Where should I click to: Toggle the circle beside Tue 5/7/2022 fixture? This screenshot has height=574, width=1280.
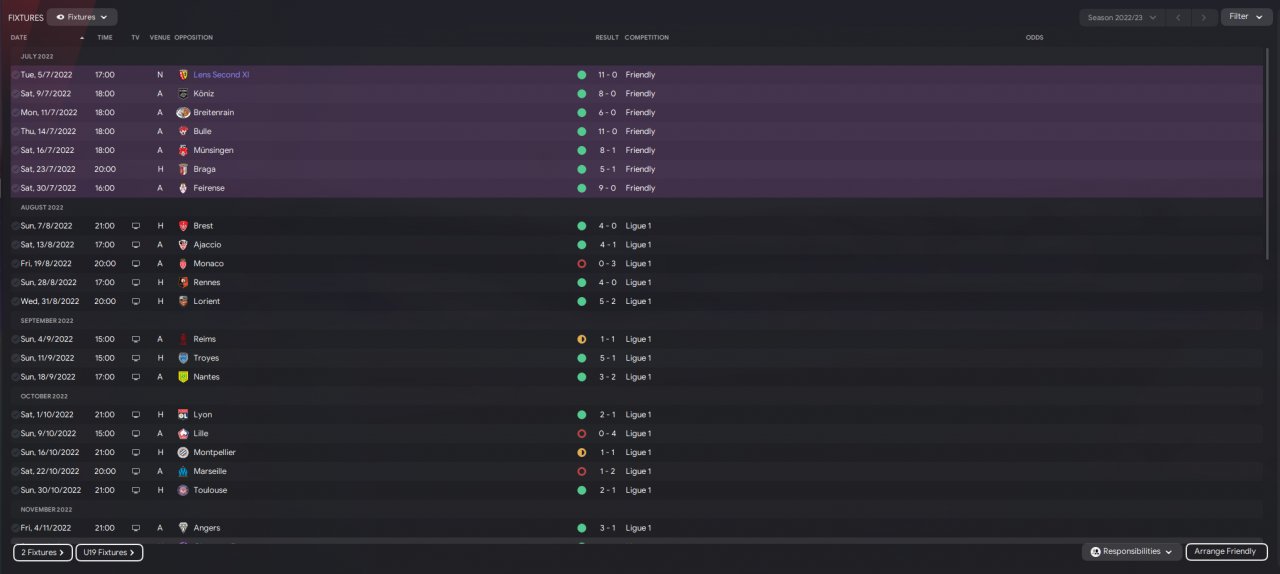click(x=15, y=75)
